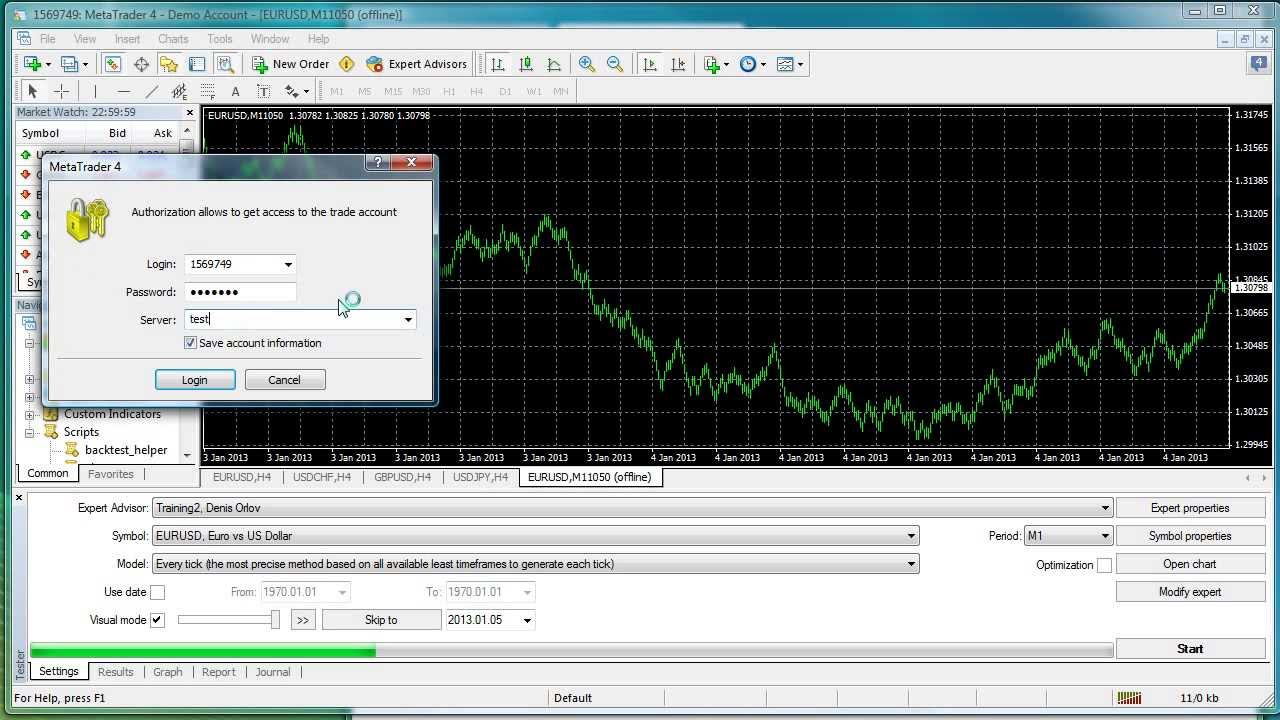The image size is (1280, 720).
Task: Toggle Save account information checkbox
Action: (190, 343)
